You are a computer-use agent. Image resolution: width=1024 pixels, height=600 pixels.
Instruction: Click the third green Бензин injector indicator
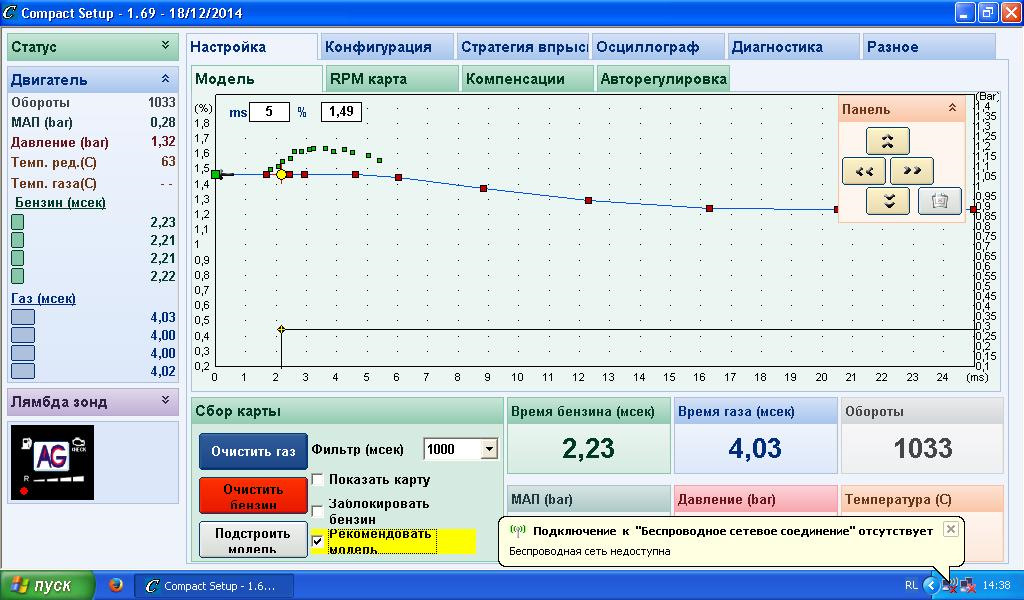tap(18, 258)
